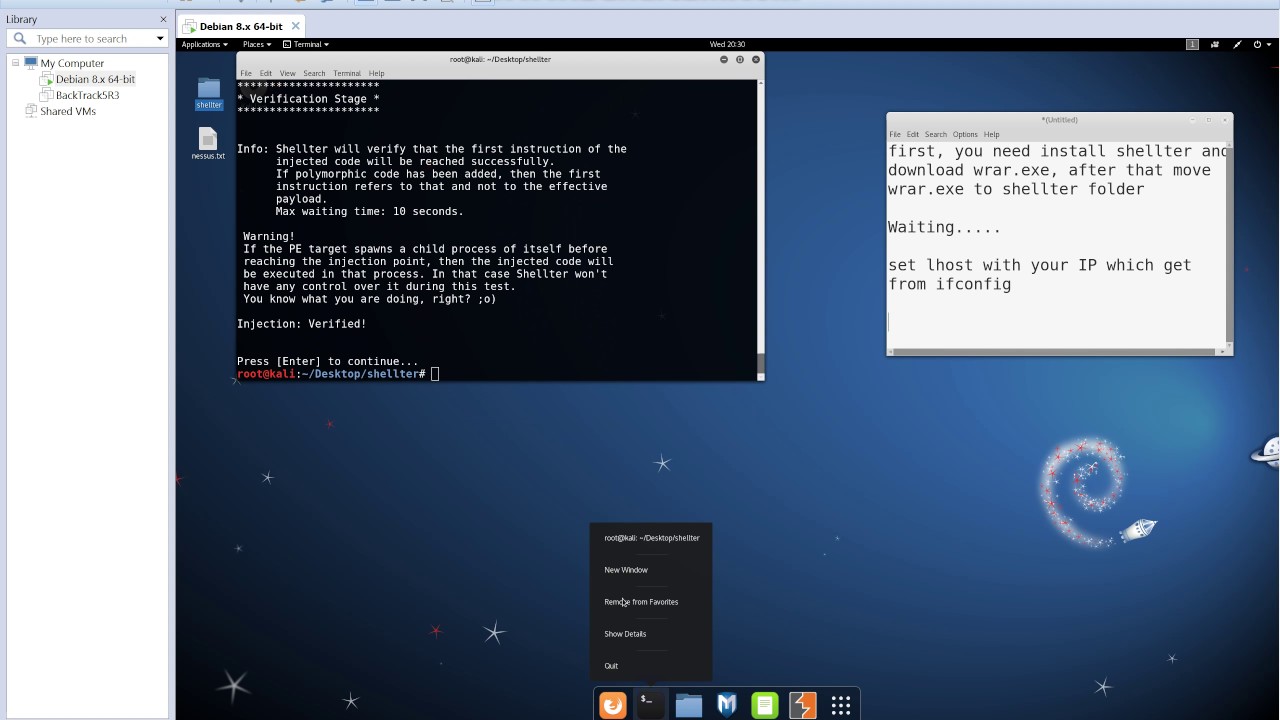Close the Debian 8.x 64-bit tab
The image size is (1280, 720).
[296, 26]
